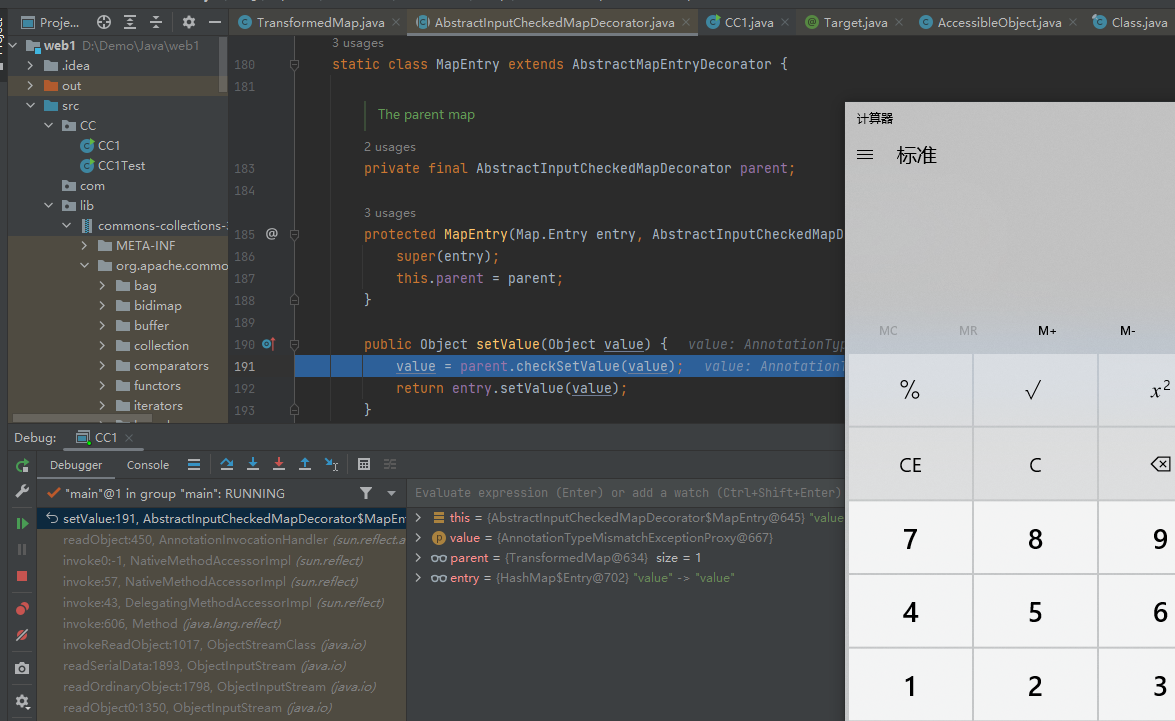Viewport: 1175px width, 721px height.
Task: Select opened file (crosshair) in Project panel
Action: click(104, 22)
